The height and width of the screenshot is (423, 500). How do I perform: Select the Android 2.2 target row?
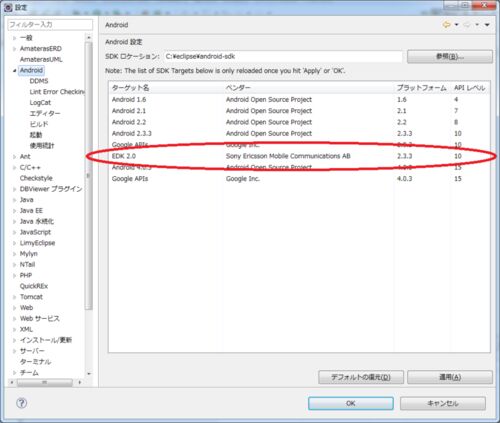[299, 122]
